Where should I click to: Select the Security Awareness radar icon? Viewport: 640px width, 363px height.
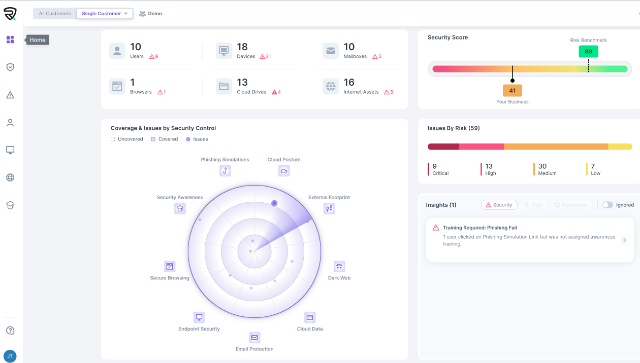click(x=180, y=209)
